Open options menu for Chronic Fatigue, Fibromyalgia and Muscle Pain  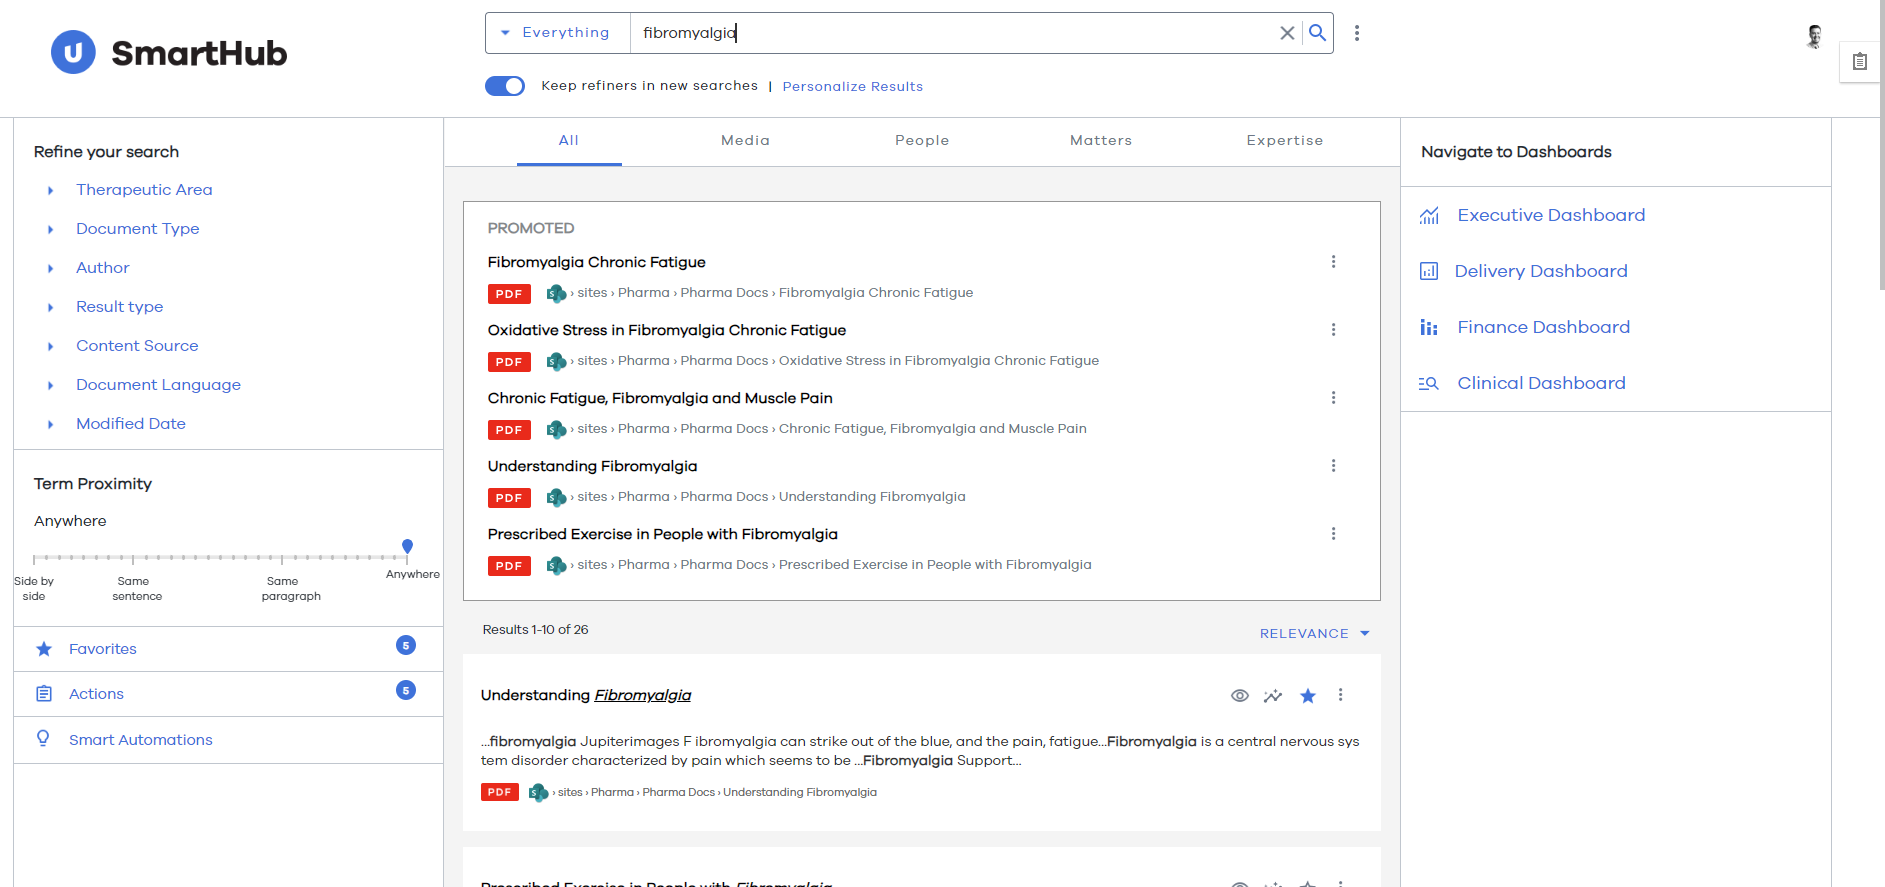click(x=1333, y=398)
